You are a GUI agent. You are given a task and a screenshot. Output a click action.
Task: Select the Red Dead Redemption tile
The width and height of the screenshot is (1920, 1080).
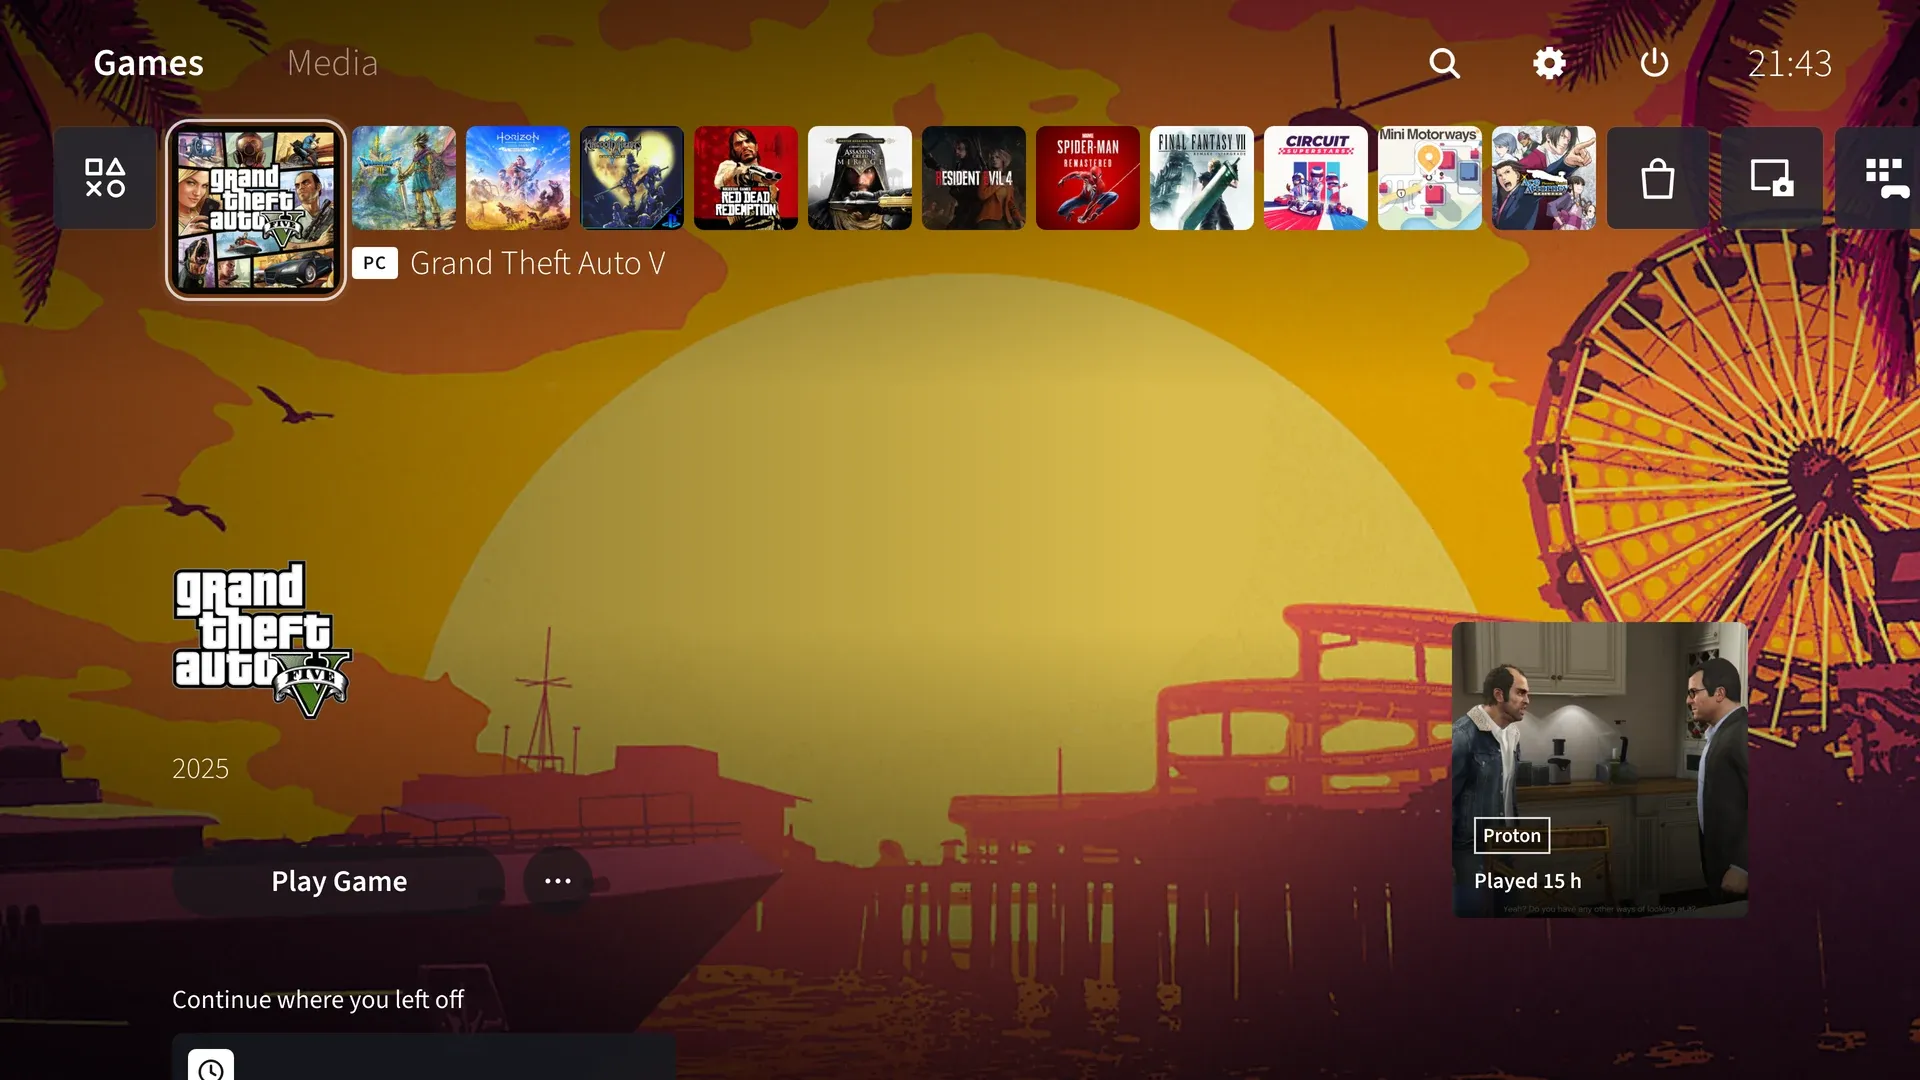[746, 178]
